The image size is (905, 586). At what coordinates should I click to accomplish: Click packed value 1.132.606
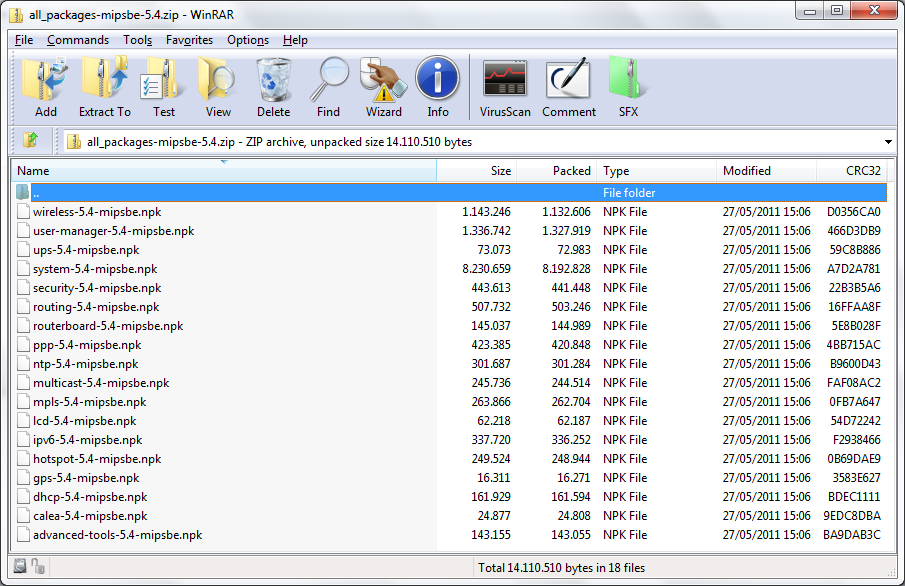point(566,212)
